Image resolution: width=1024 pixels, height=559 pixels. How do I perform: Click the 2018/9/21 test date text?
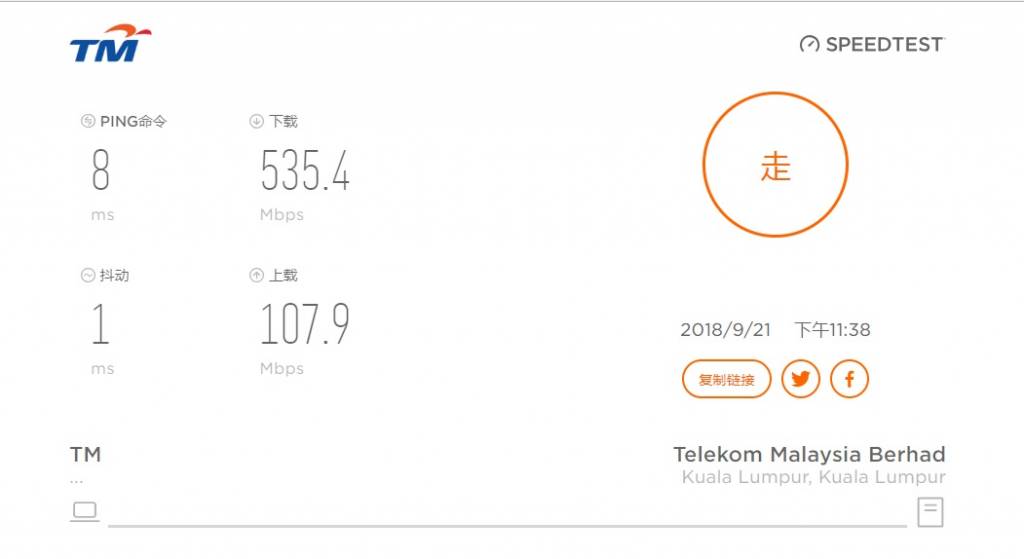(726, 330)
